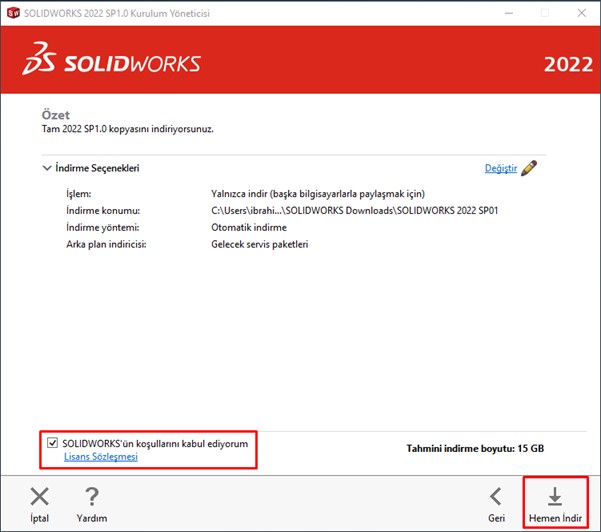Click the SOLIDWORKS icon in the title bar
The height and width of the screenshot is (532, 601).
pyautogui.click(x=13, y=13)
